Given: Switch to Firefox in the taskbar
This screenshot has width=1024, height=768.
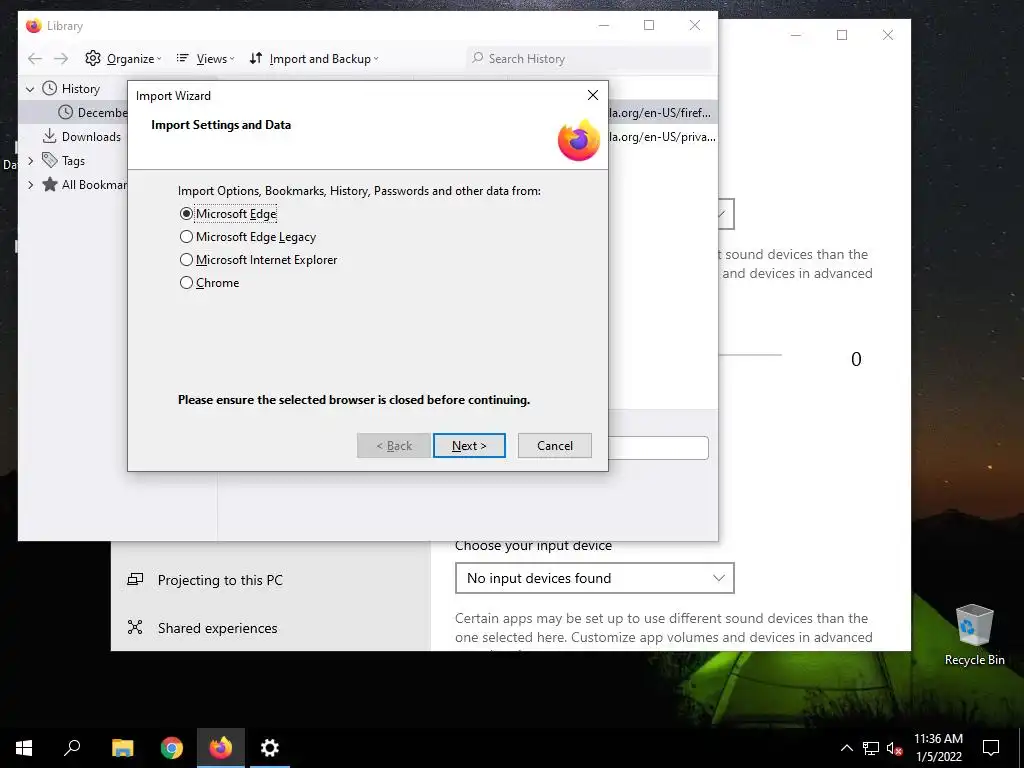Looking at the screenshot, I should [221, 748].
